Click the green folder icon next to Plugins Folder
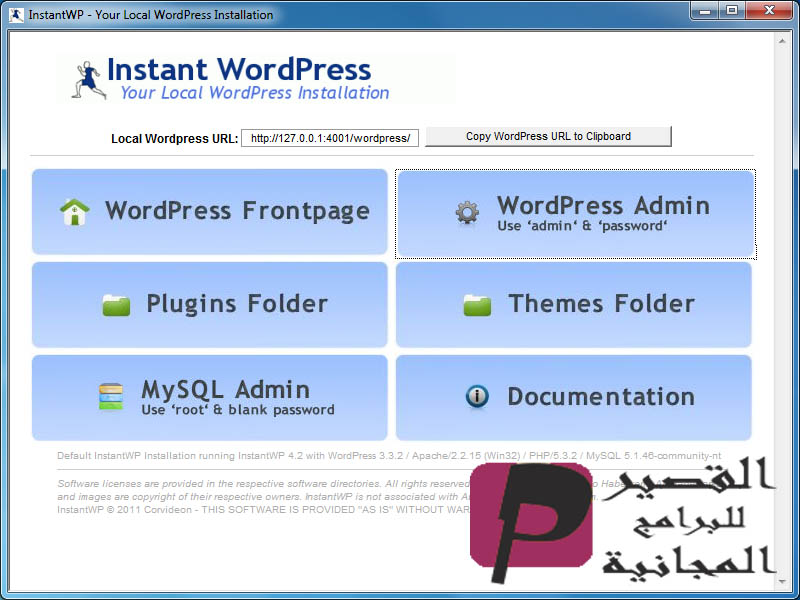This screenshot has height=600, width=800. [116, 305]
